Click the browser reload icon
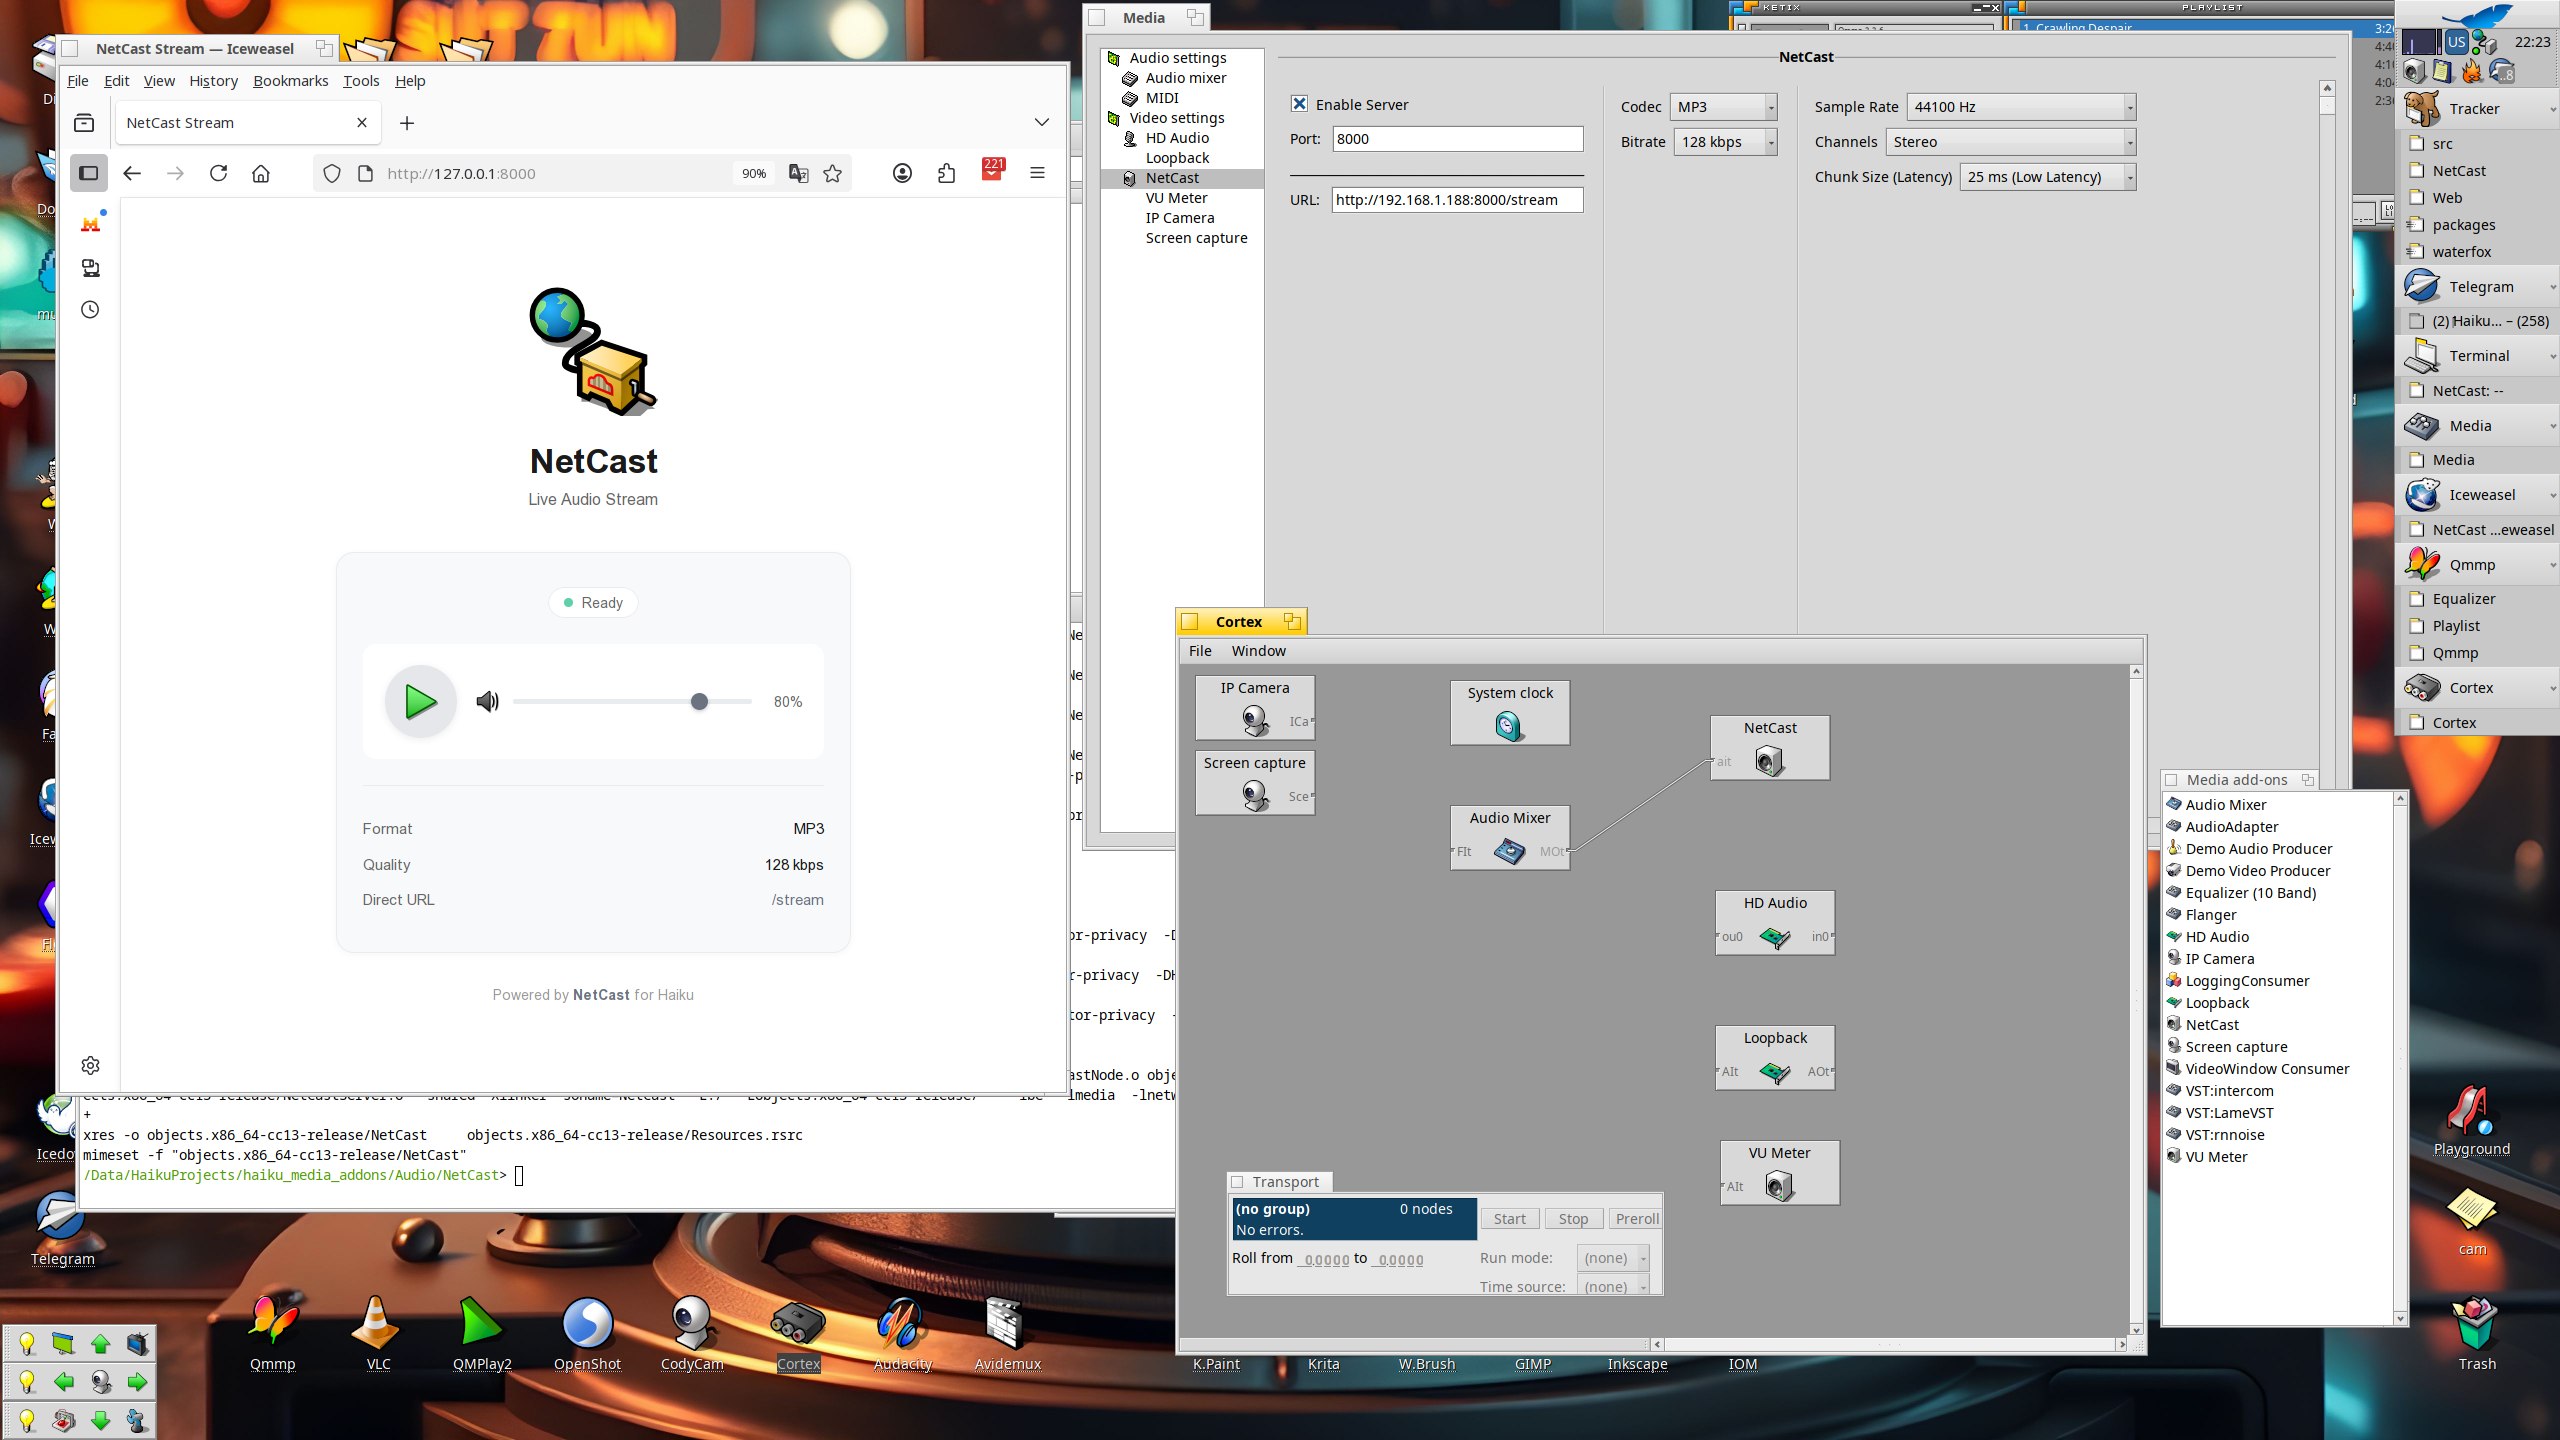The height and width of the screenshot is (1440, 2560). point(218,173)
